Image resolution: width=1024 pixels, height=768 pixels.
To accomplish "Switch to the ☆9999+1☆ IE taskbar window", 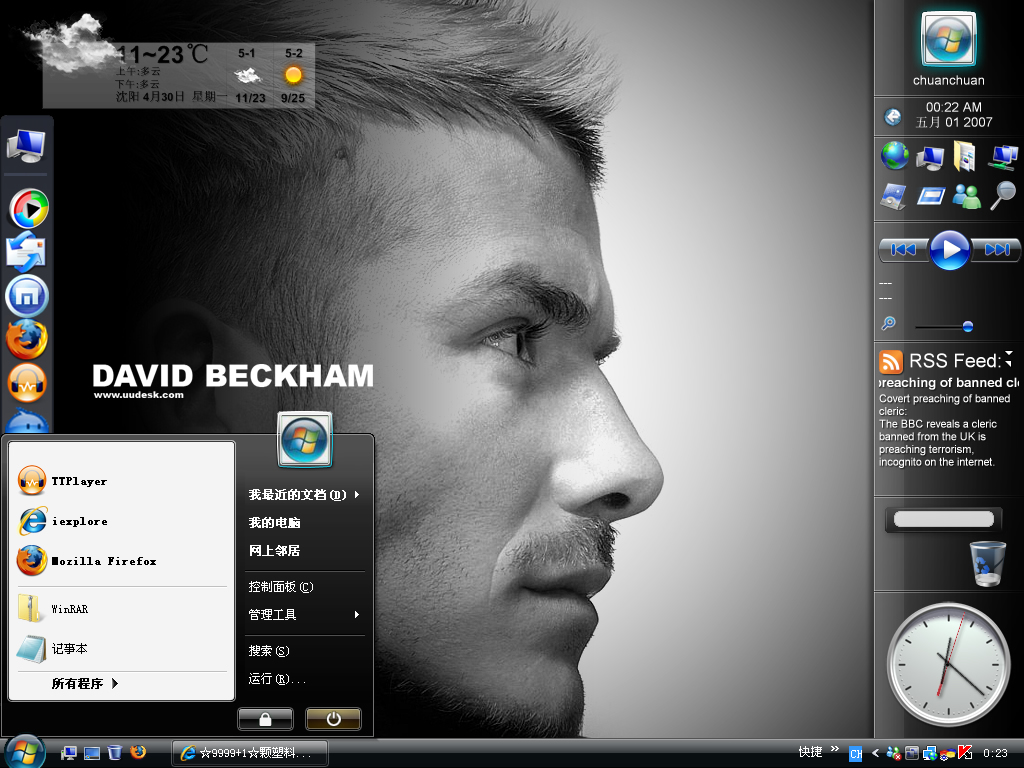I will coord(249,753).
